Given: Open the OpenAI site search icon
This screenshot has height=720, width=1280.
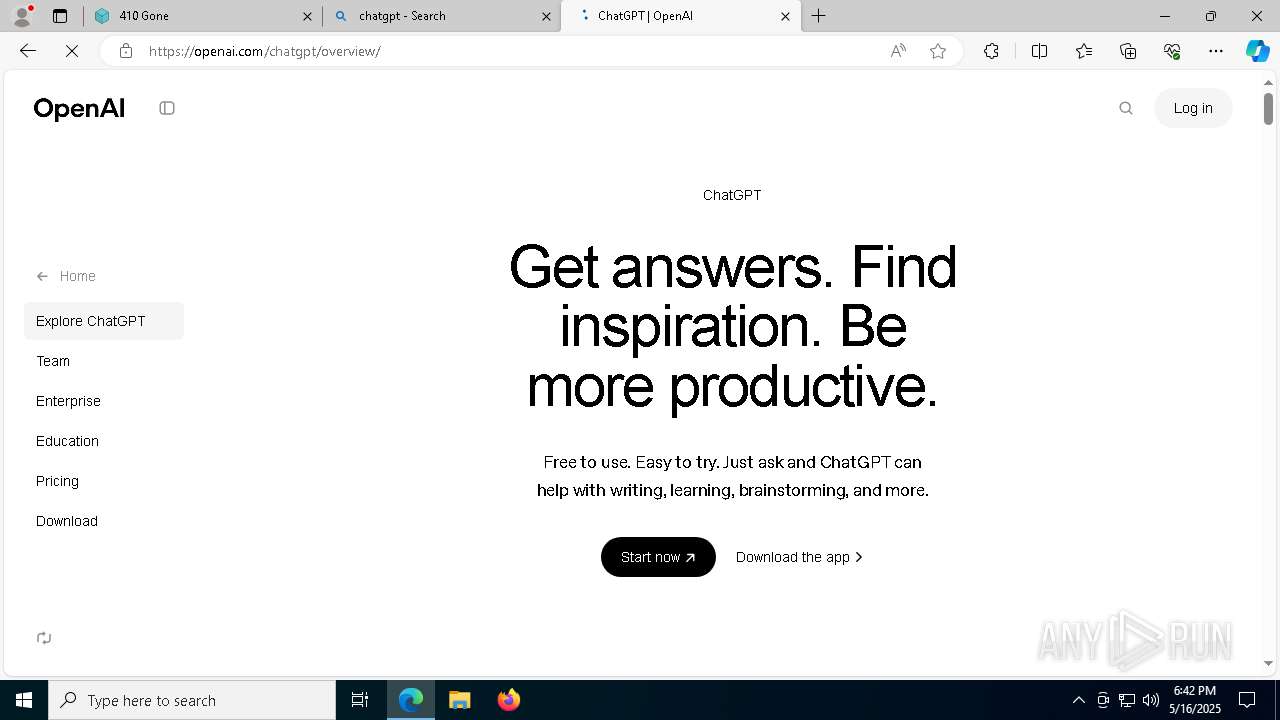Looking at the screenshot, I should point(1126,108).
